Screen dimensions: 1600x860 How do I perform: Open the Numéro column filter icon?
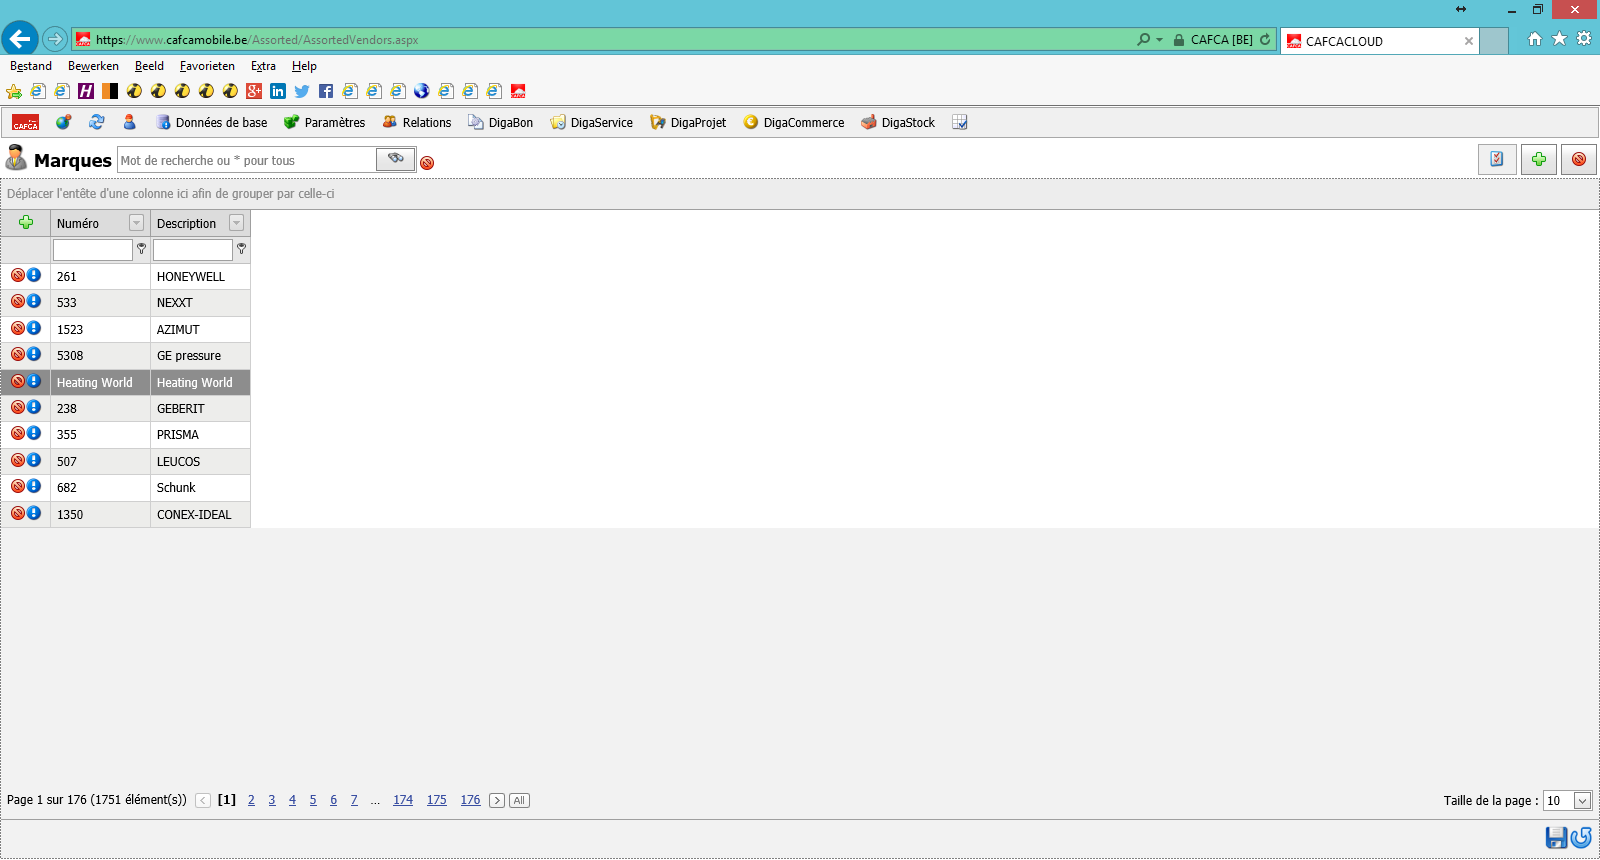coord(141,249)
